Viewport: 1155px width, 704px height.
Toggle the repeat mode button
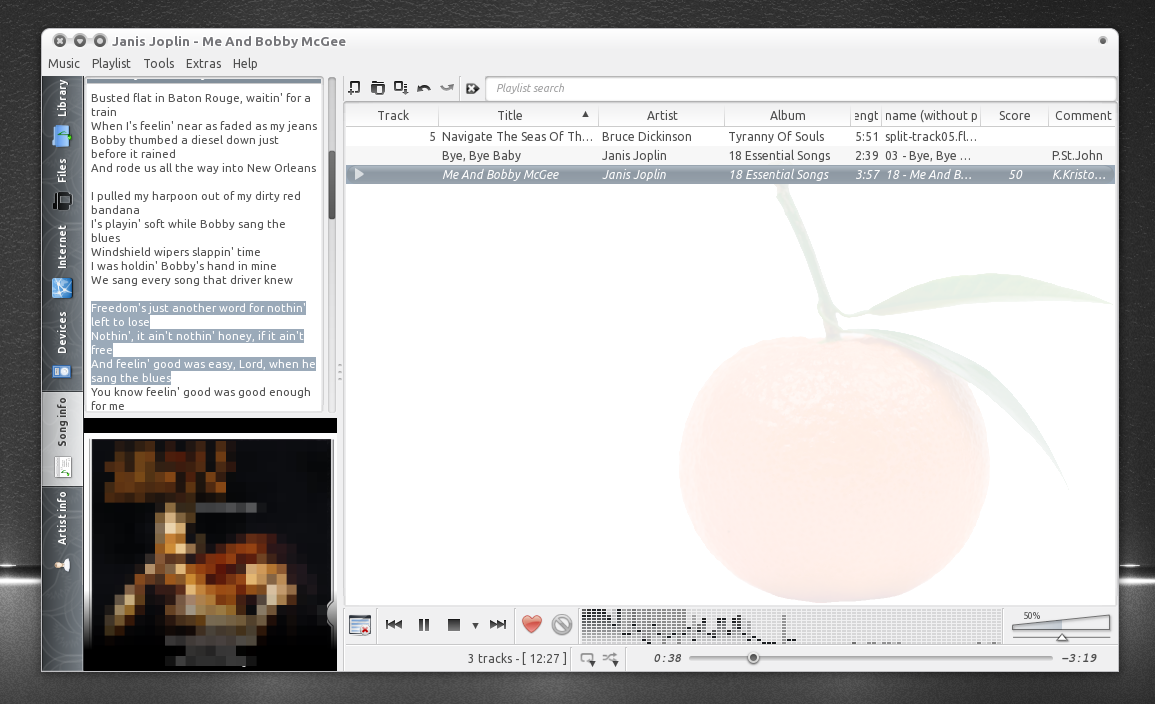pos(587,658)
